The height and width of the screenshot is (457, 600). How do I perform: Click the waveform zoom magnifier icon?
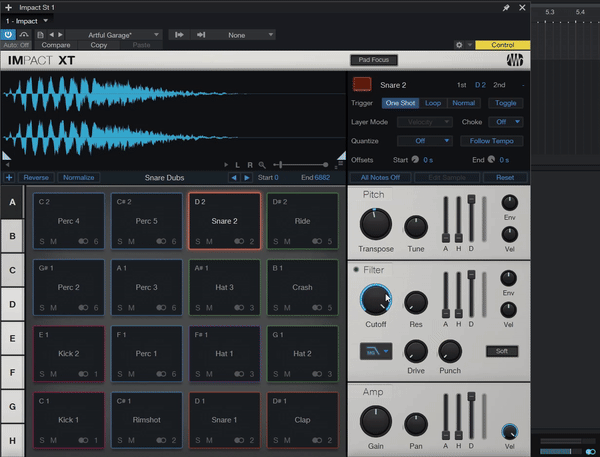[262, 165]
